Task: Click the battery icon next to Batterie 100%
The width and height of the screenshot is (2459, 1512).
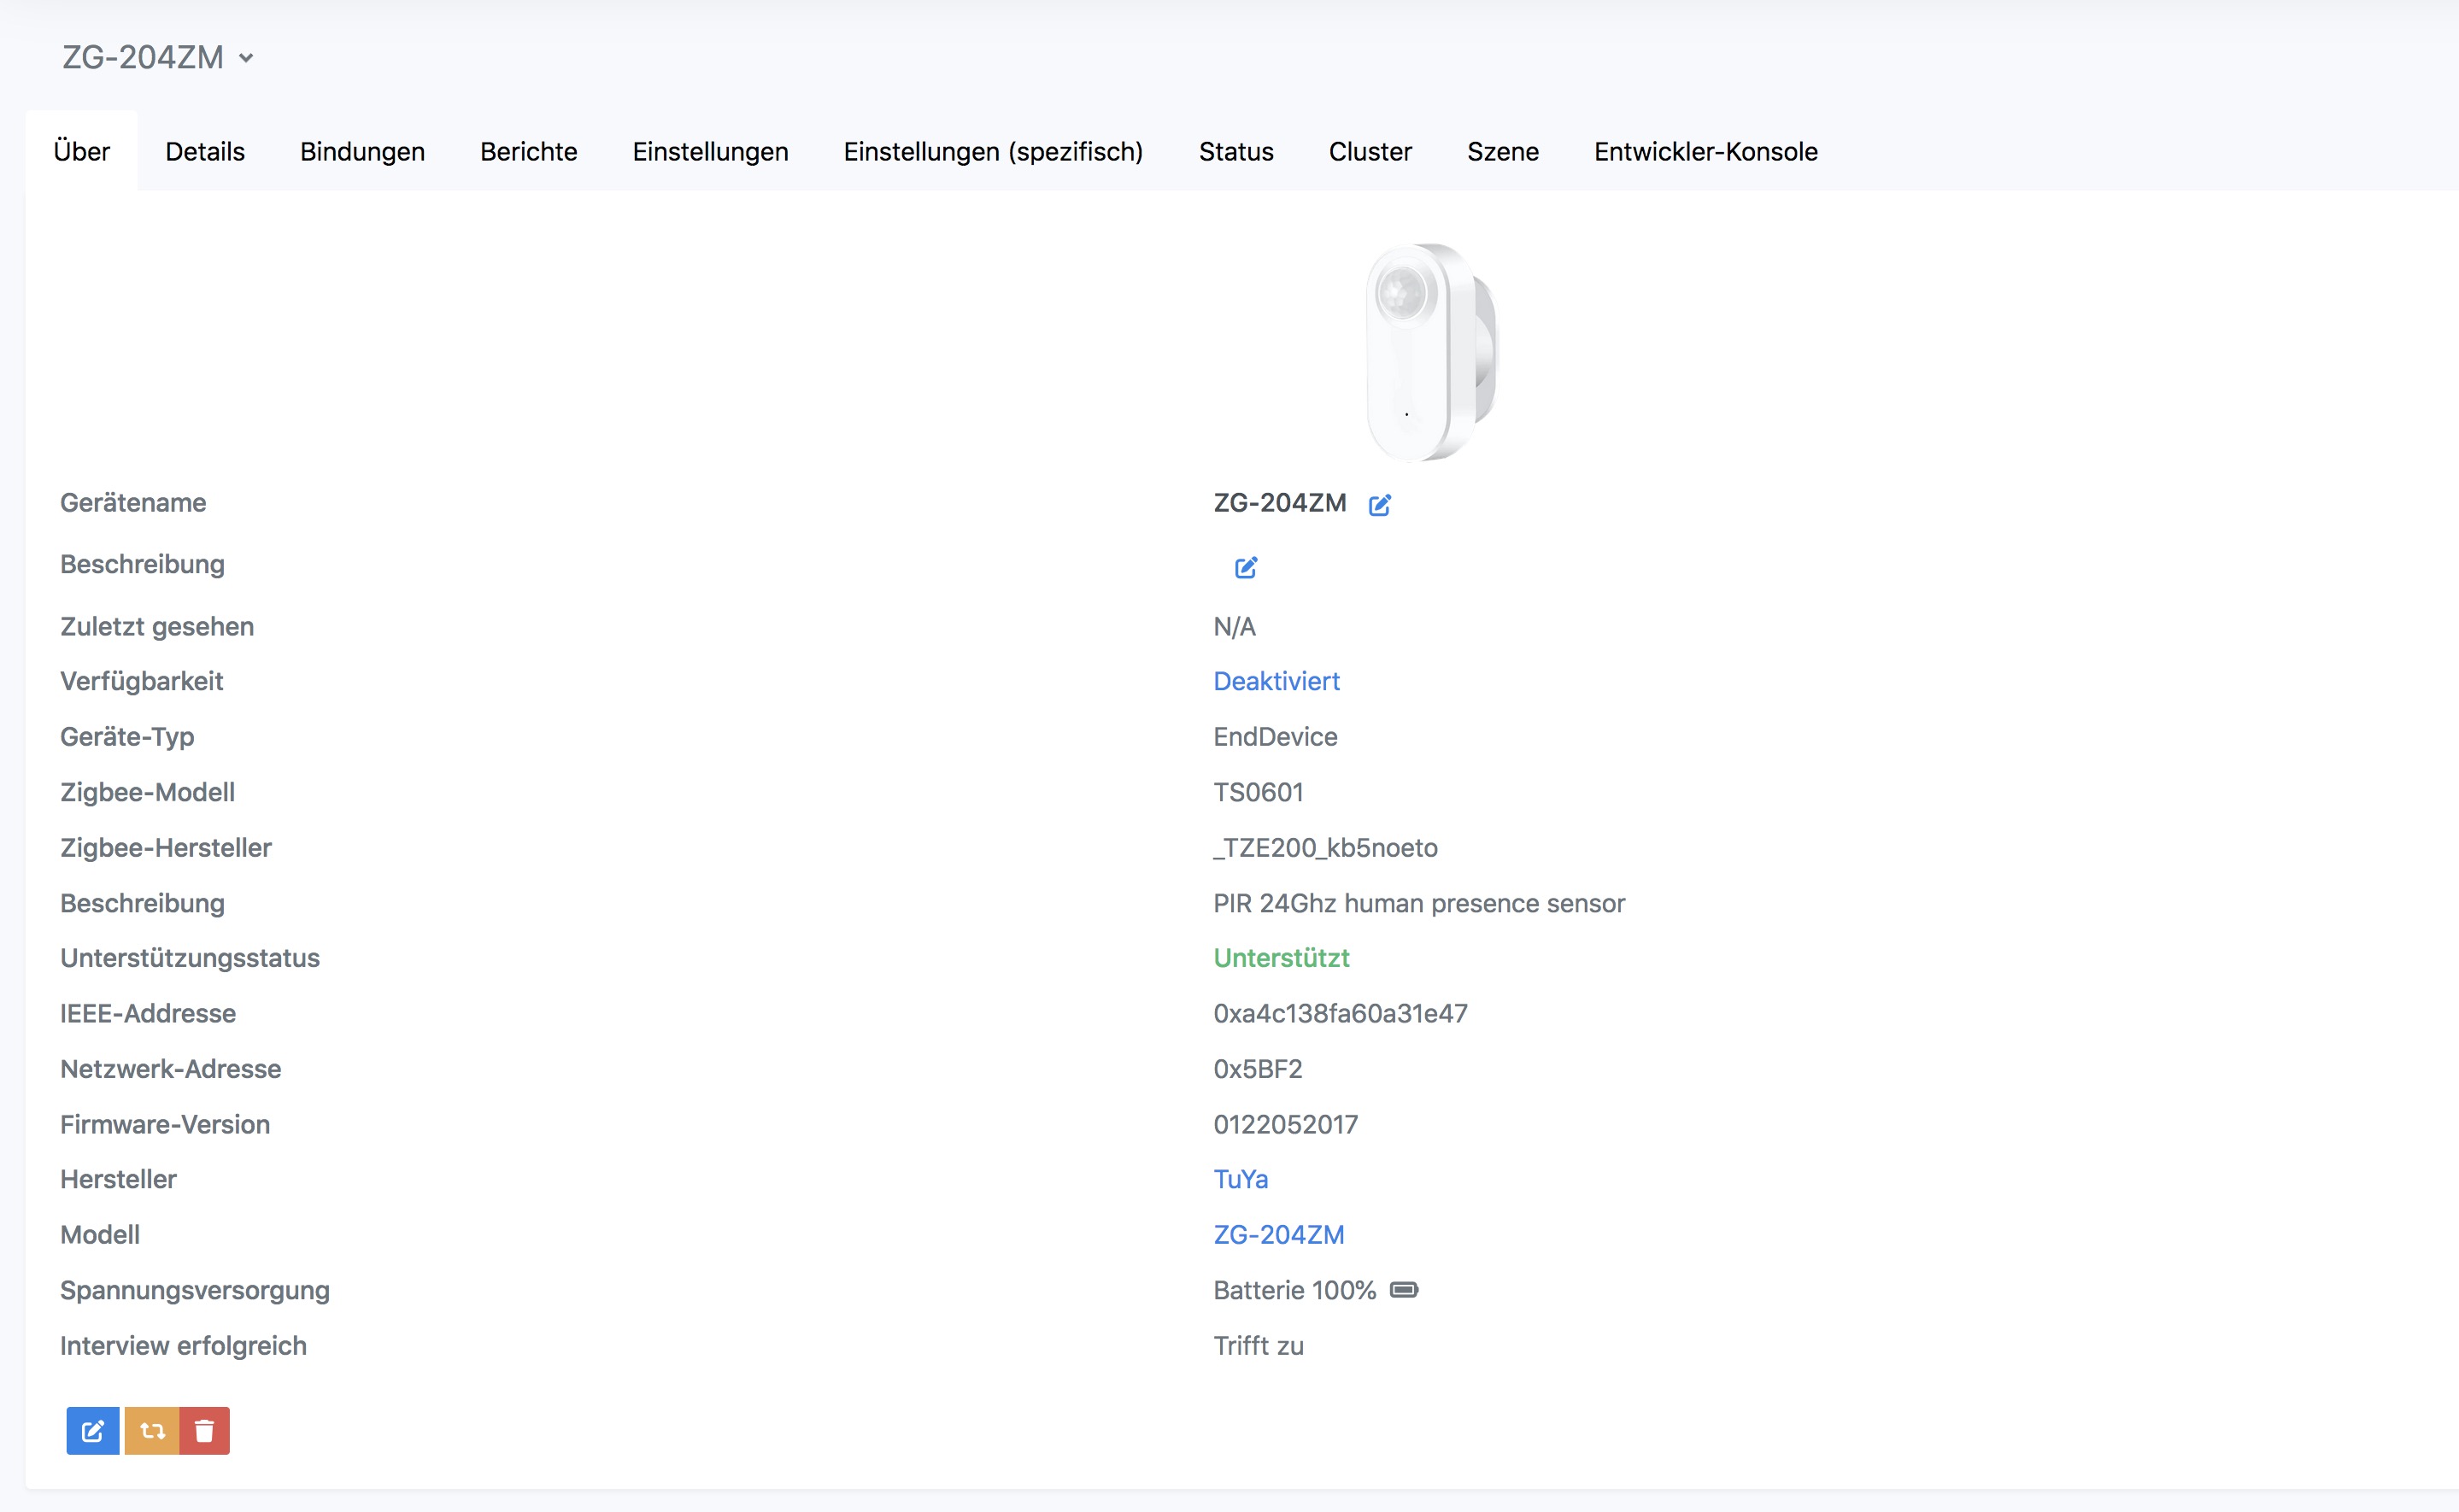Action: pos(1404,1290)
